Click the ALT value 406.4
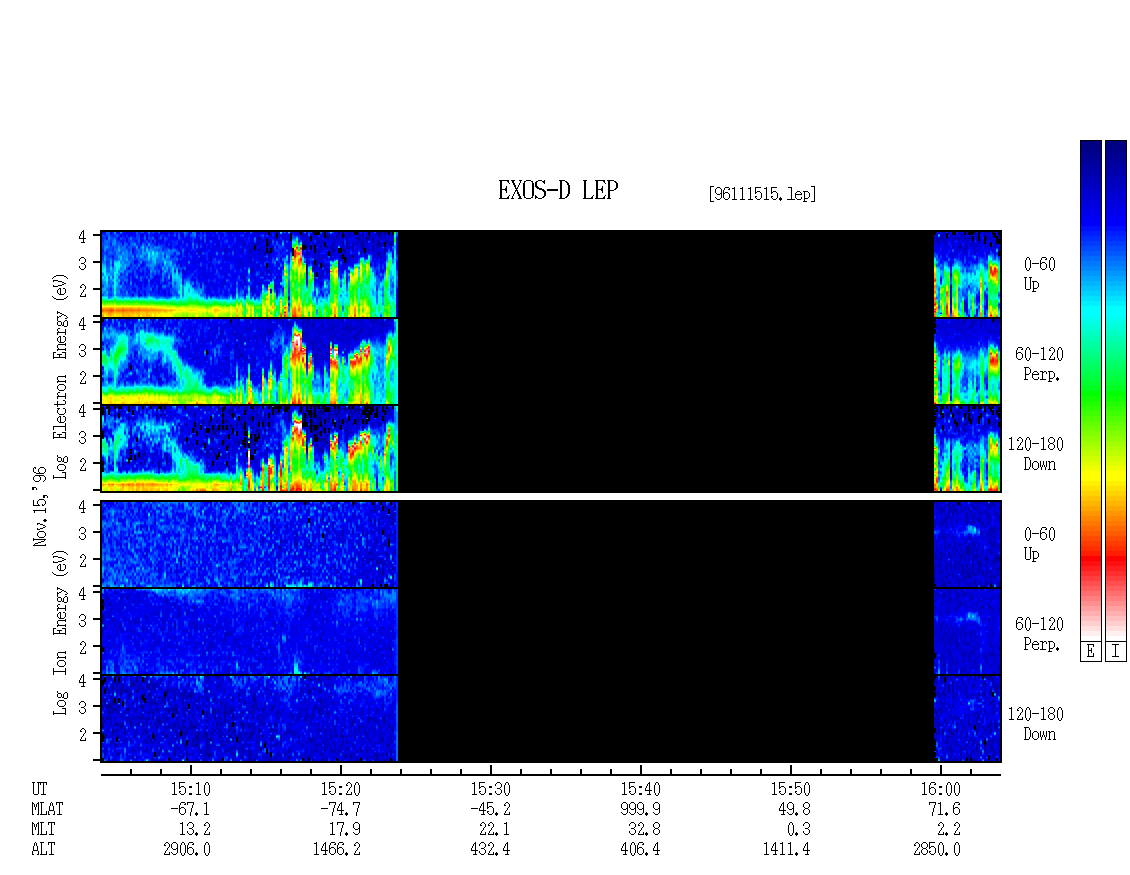This screenshot has width=1130, height=875. click(x=640, y=850)
